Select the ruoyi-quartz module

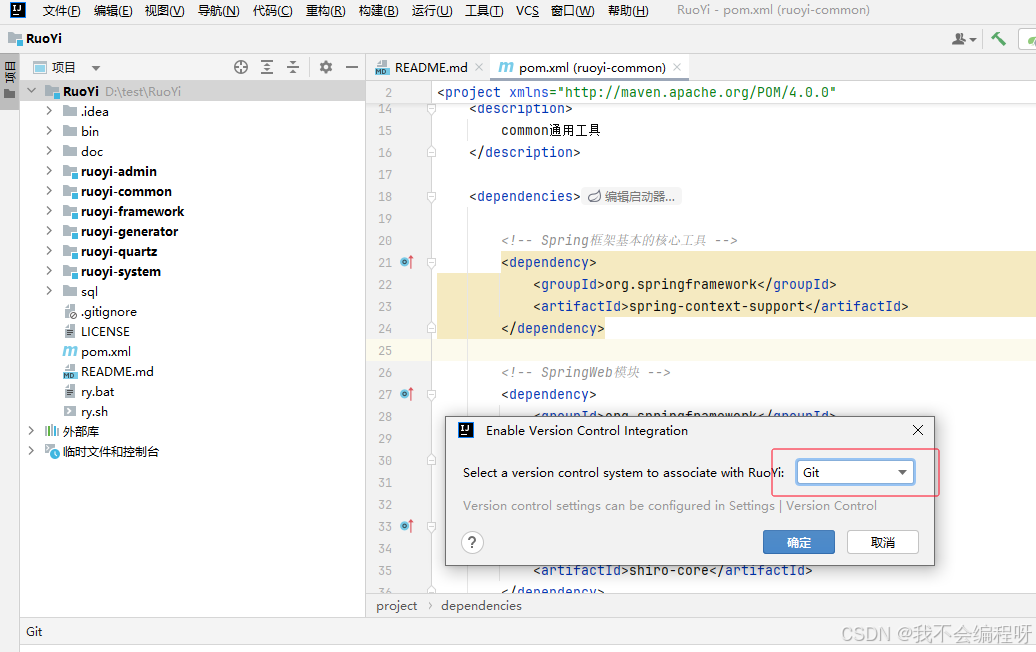119,251
